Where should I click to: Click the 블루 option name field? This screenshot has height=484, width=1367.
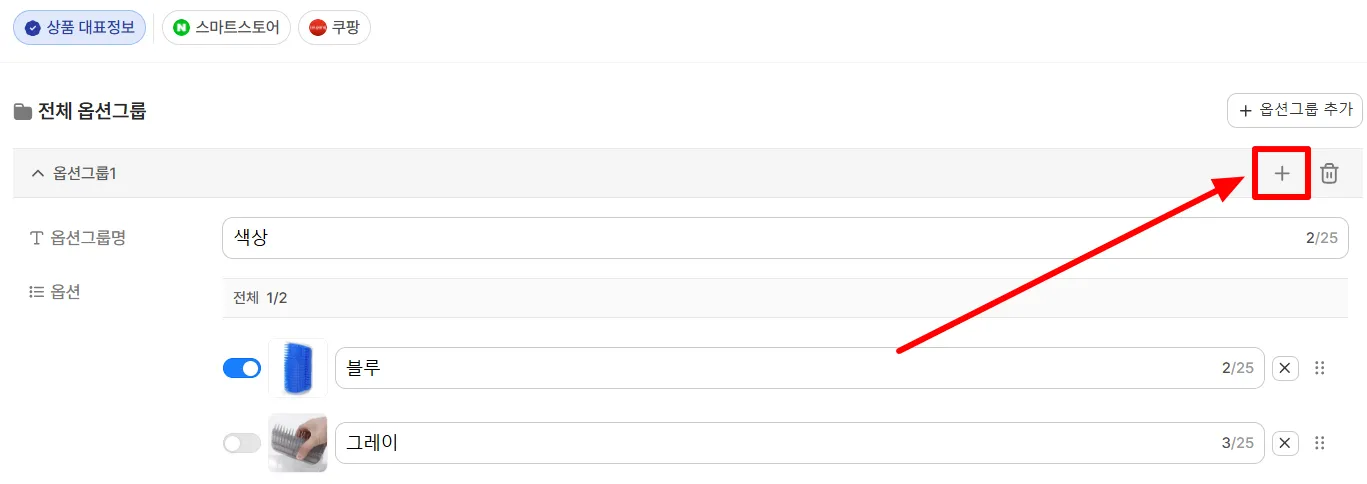tap(800, 368)
